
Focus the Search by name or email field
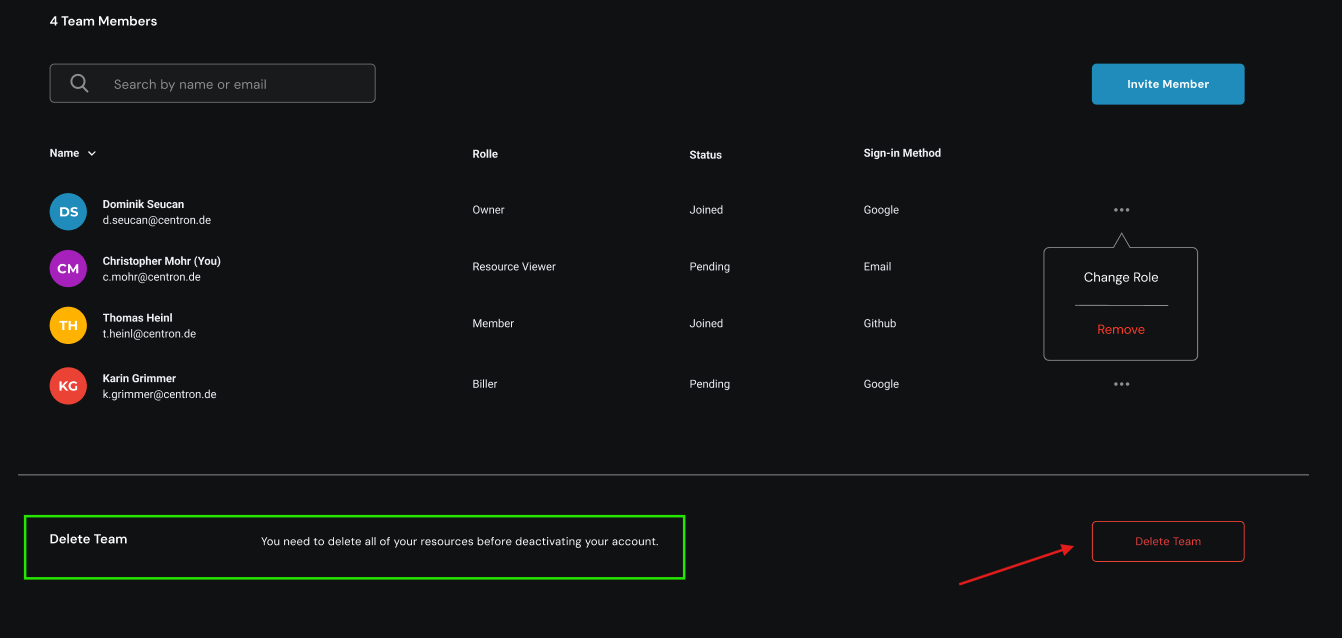coord(230,84)
